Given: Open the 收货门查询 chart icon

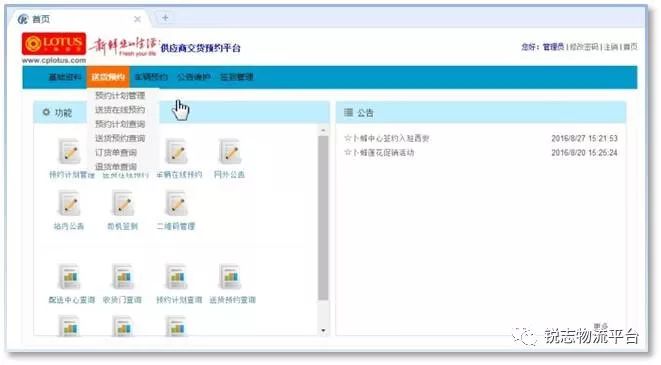Looking at the screenshot, I should point(123,276).
